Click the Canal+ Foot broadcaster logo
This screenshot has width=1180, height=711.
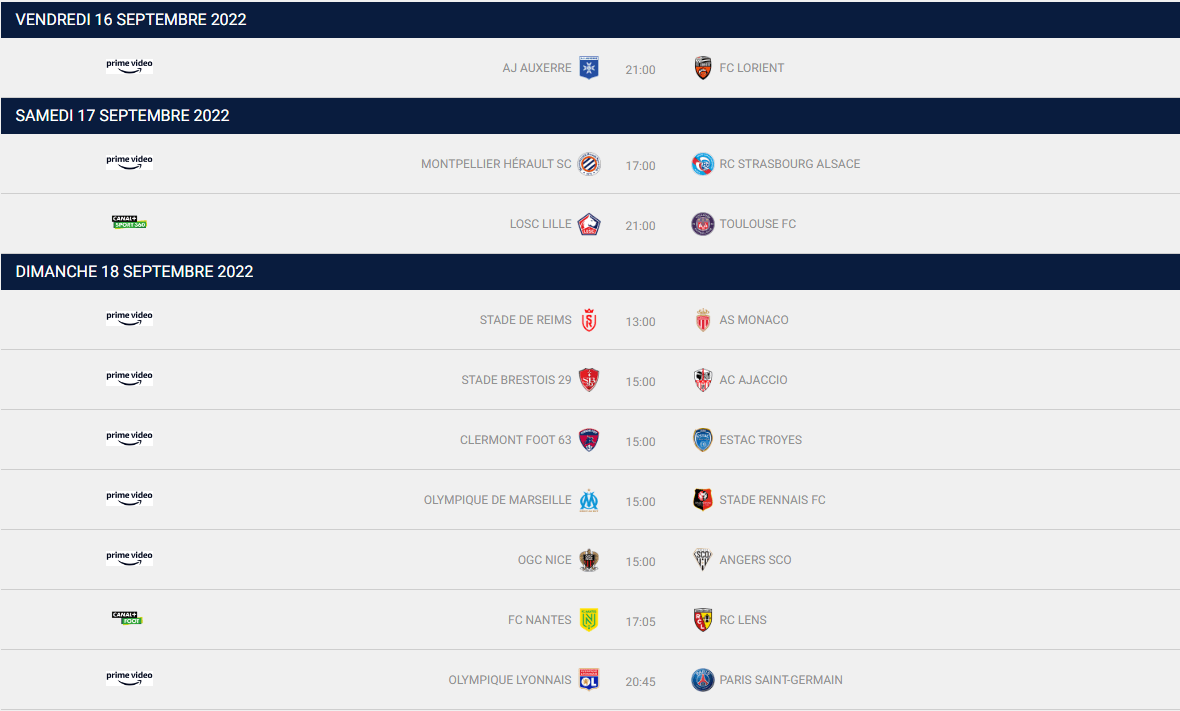(x=127, y=618)
